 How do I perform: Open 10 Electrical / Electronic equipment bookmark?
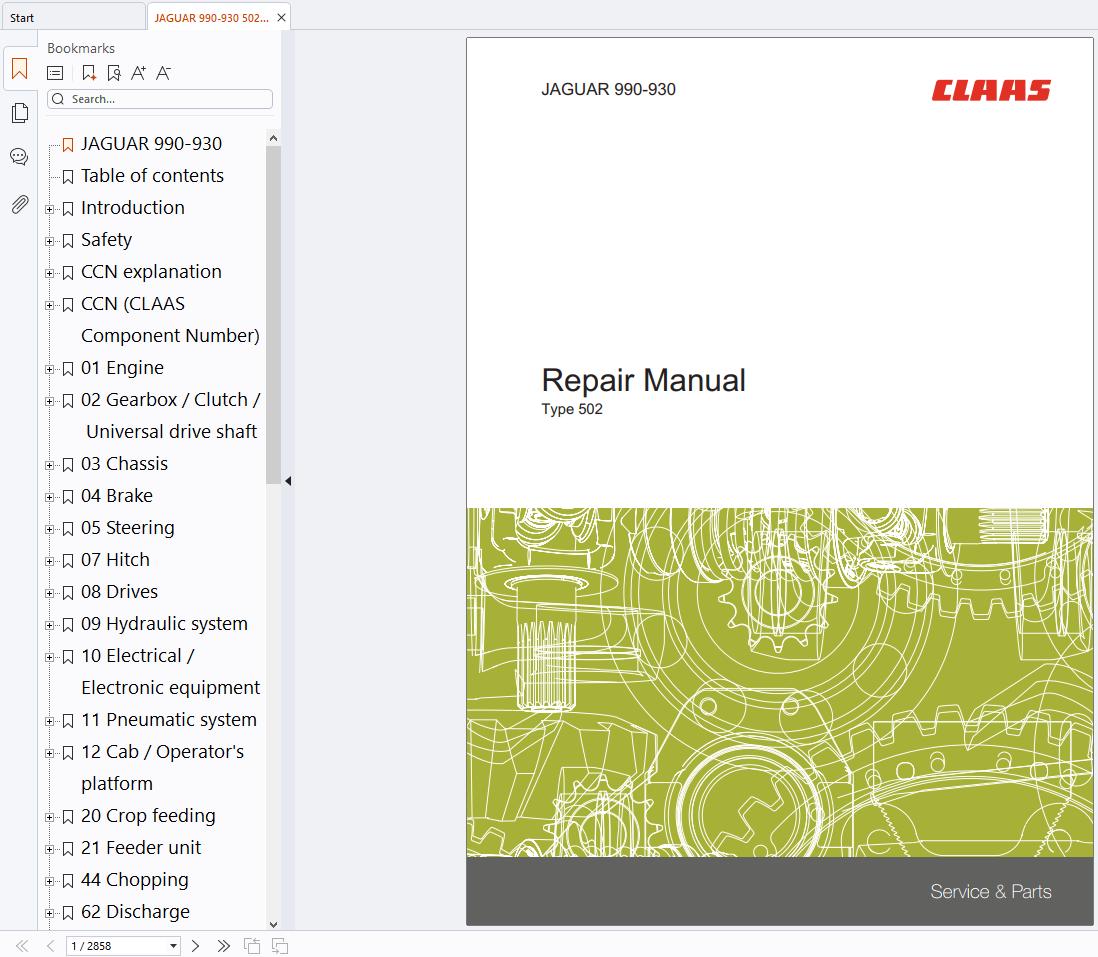[x=170, y=671]
